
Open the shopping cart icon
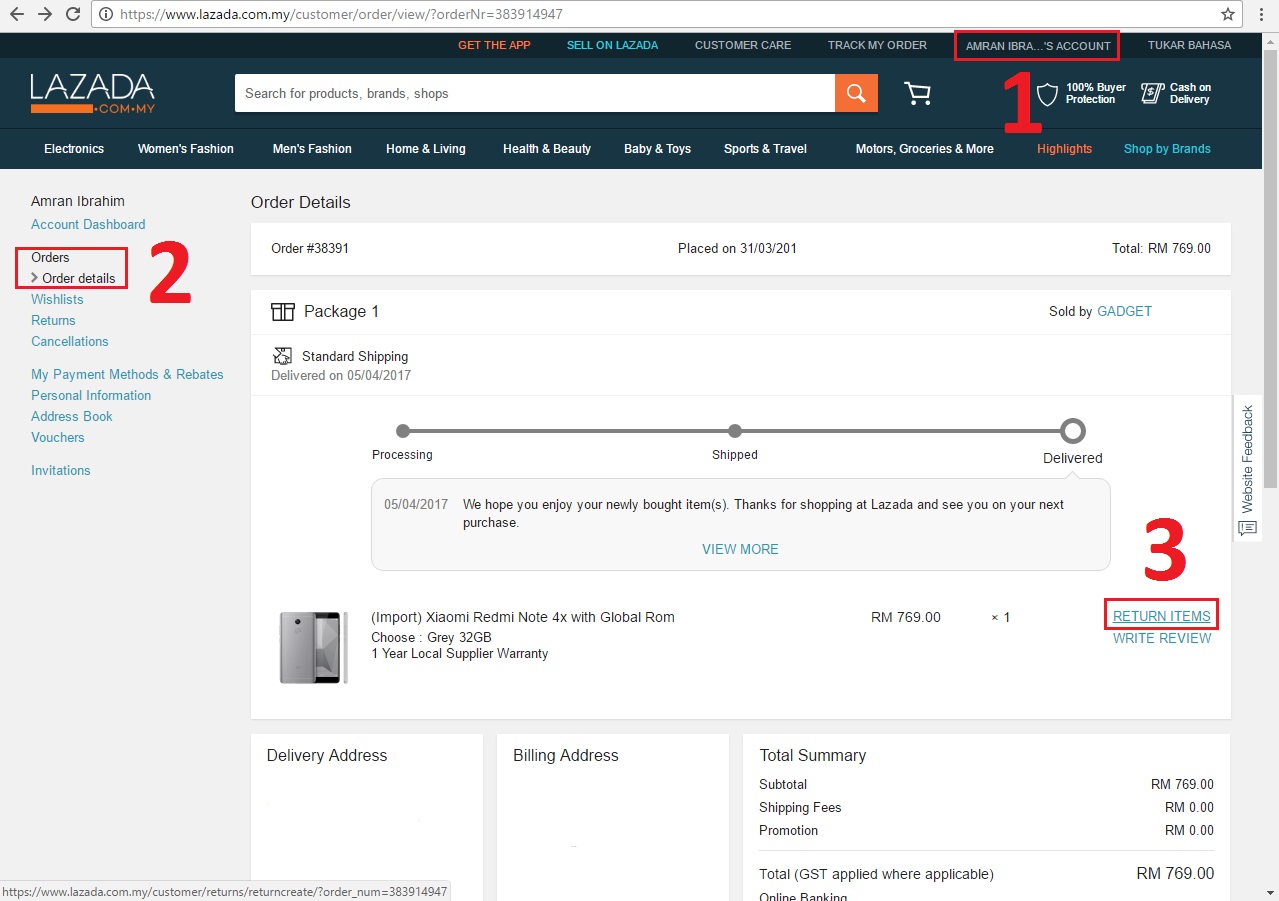917,93
